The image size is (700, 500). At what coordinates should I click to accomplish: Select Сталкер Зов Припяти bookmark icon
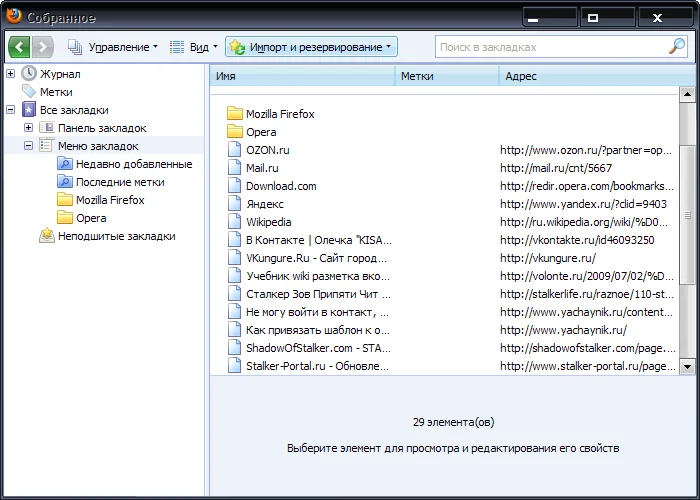[x=234, y=294]
